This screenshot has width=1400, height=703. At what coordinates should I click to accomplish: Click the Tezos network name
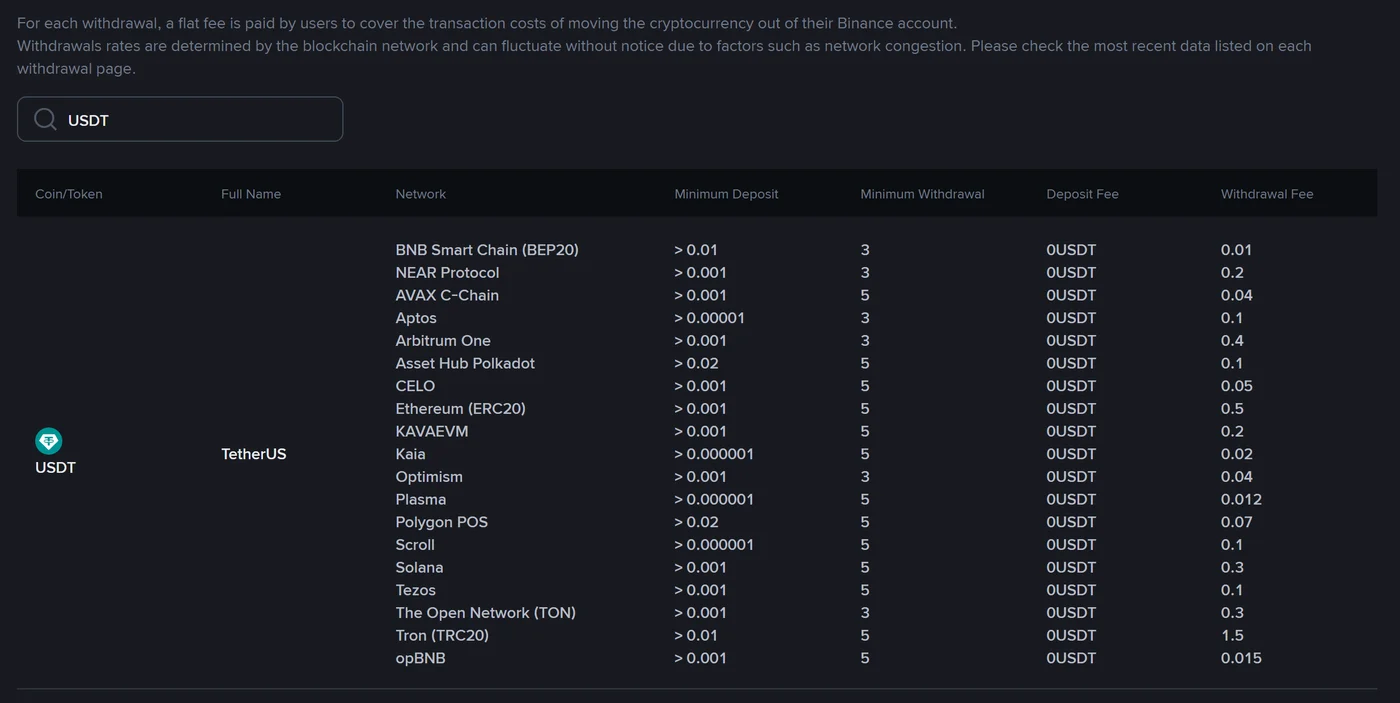tap(416, 590)
